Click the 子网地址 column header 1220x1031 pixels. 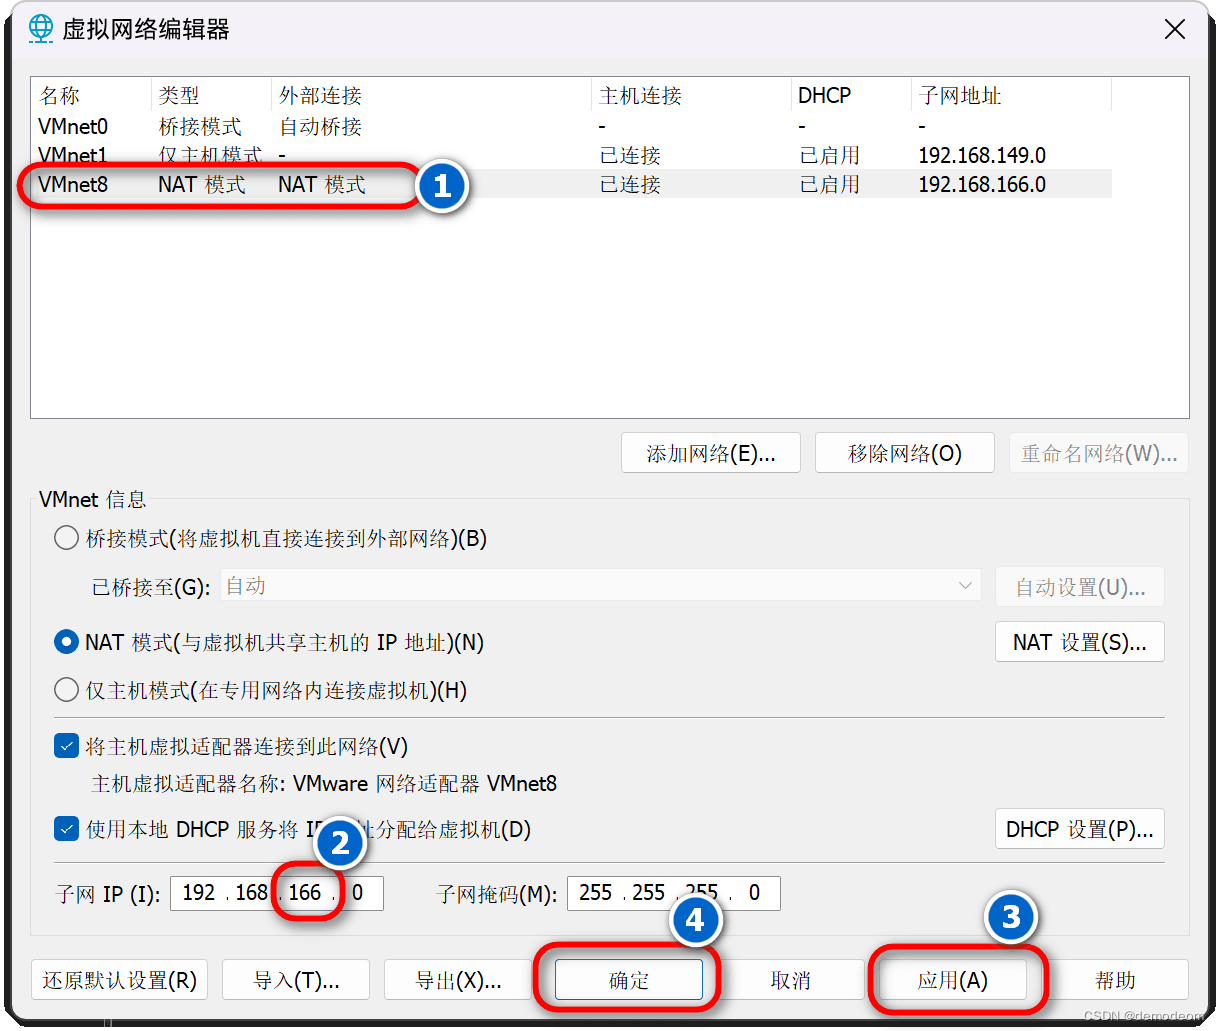[x=1011, y=96]
